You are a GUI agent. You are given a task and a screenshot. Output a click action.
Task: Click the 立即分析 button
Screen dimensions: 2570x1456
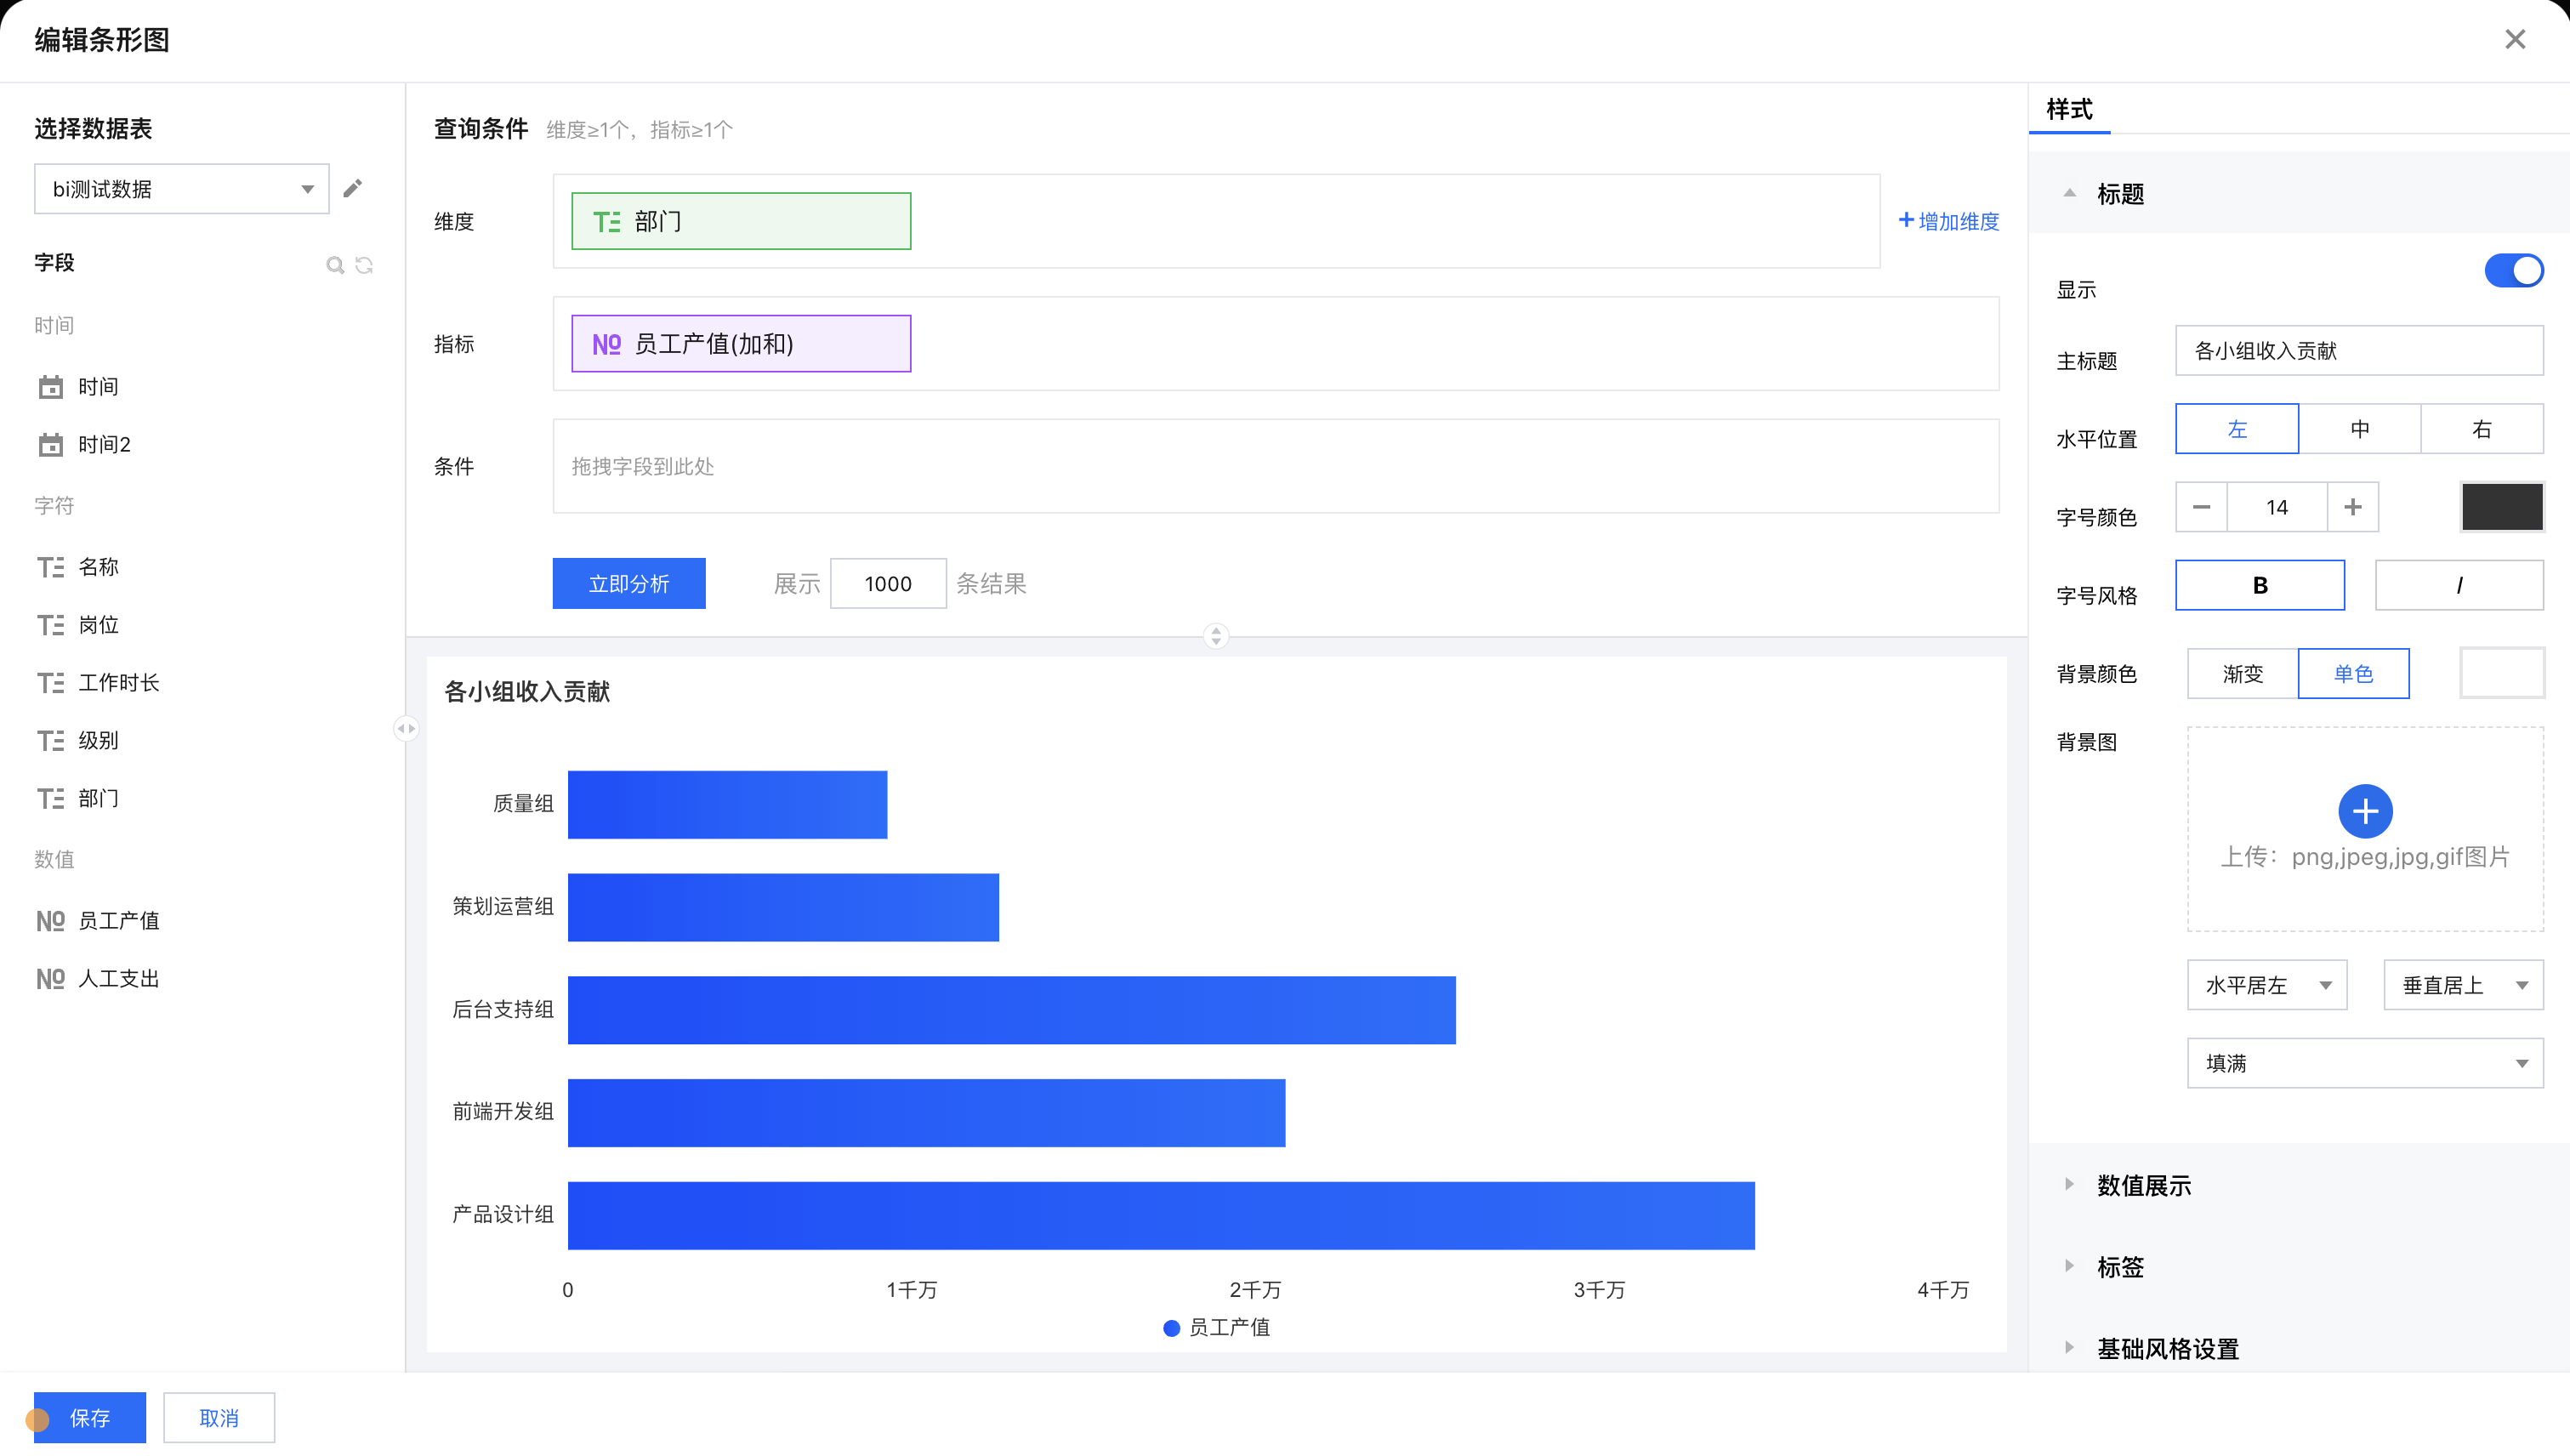click(x=628, y=583)
